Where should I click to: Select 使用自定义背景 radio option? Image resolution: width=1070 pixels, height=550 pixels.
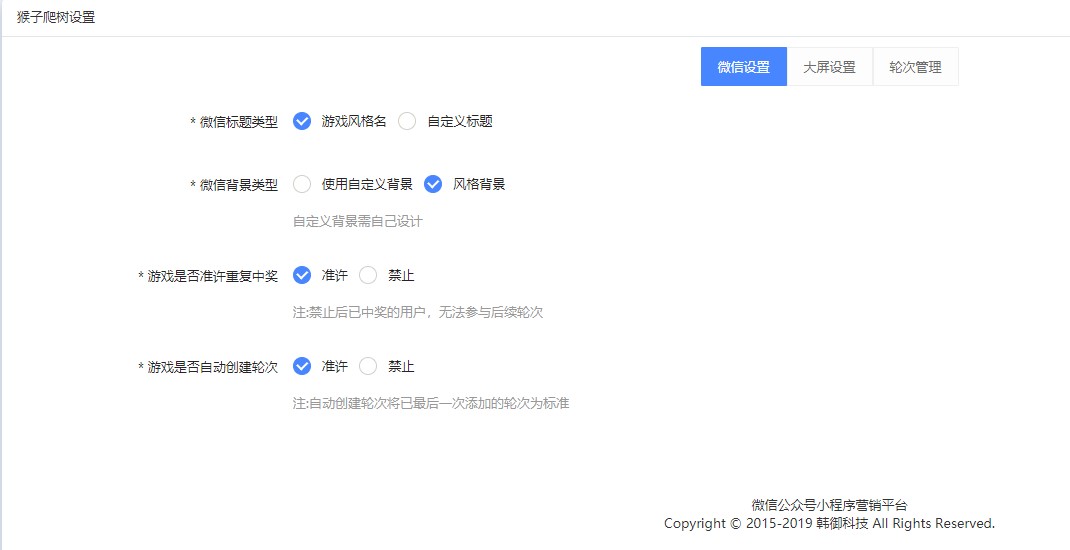coord(302,184)
